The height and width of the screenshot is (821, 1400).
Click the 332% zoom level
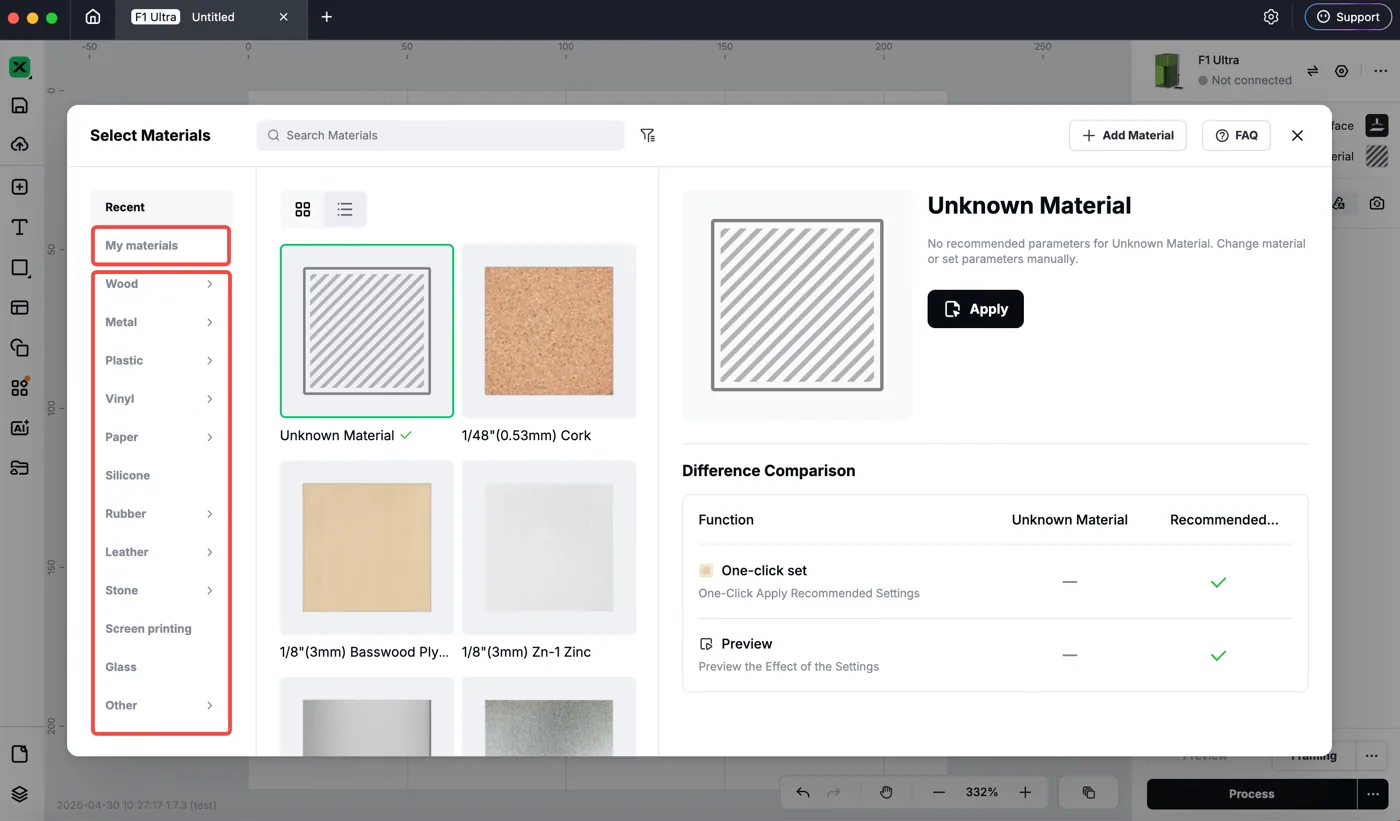point(982,792)
